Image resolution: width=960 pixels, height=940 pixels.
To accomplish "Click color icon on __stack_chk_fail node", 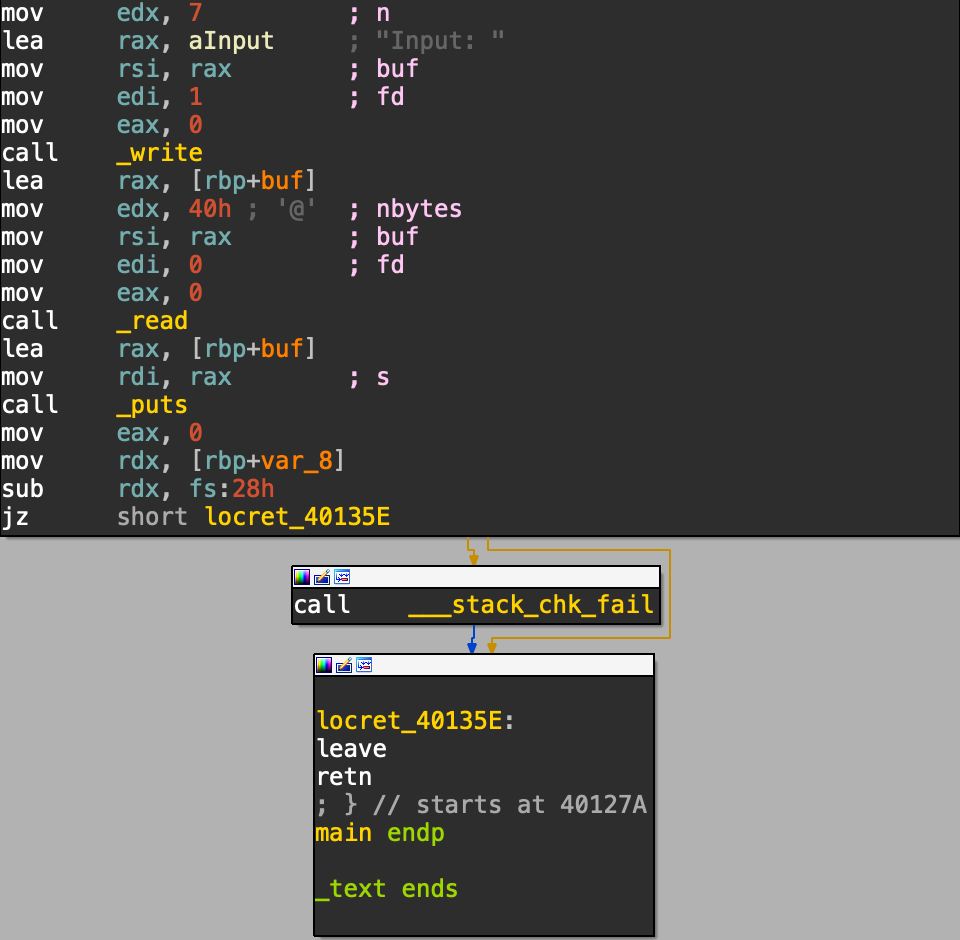I will [302, 577].
